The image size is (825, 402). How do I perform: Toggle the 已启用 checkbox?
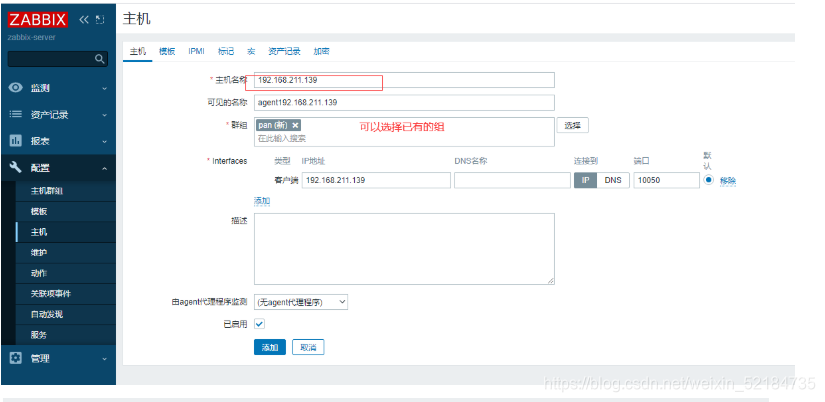[x=259, y=324]
